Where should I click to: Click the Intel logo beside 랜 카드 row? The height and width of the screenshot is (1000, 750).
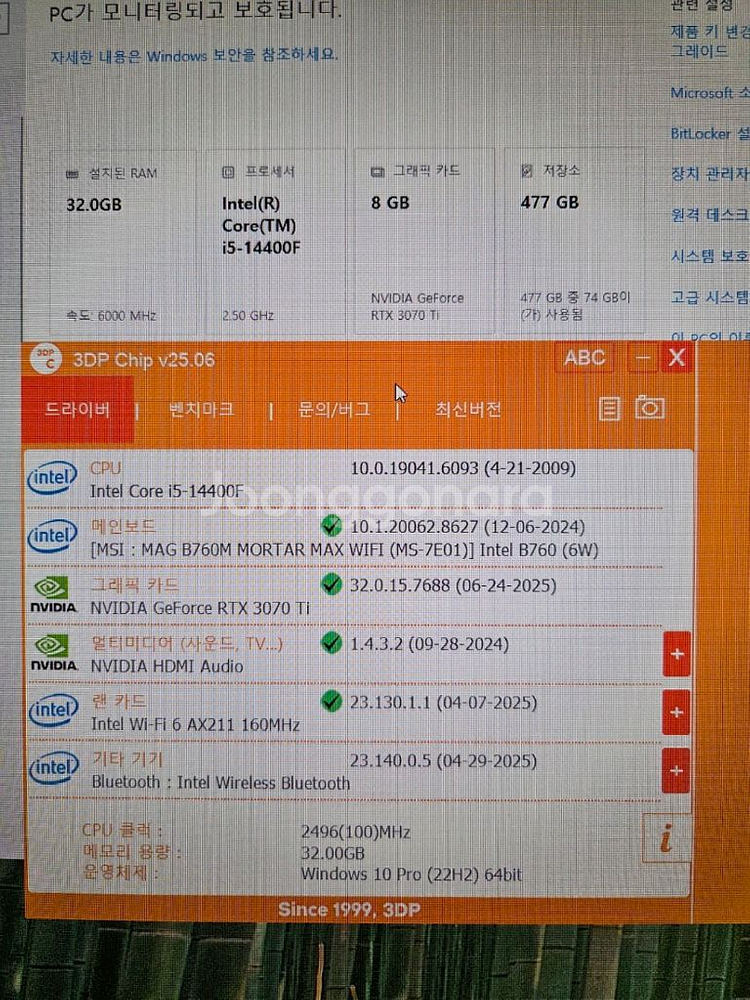pos(54,710)
